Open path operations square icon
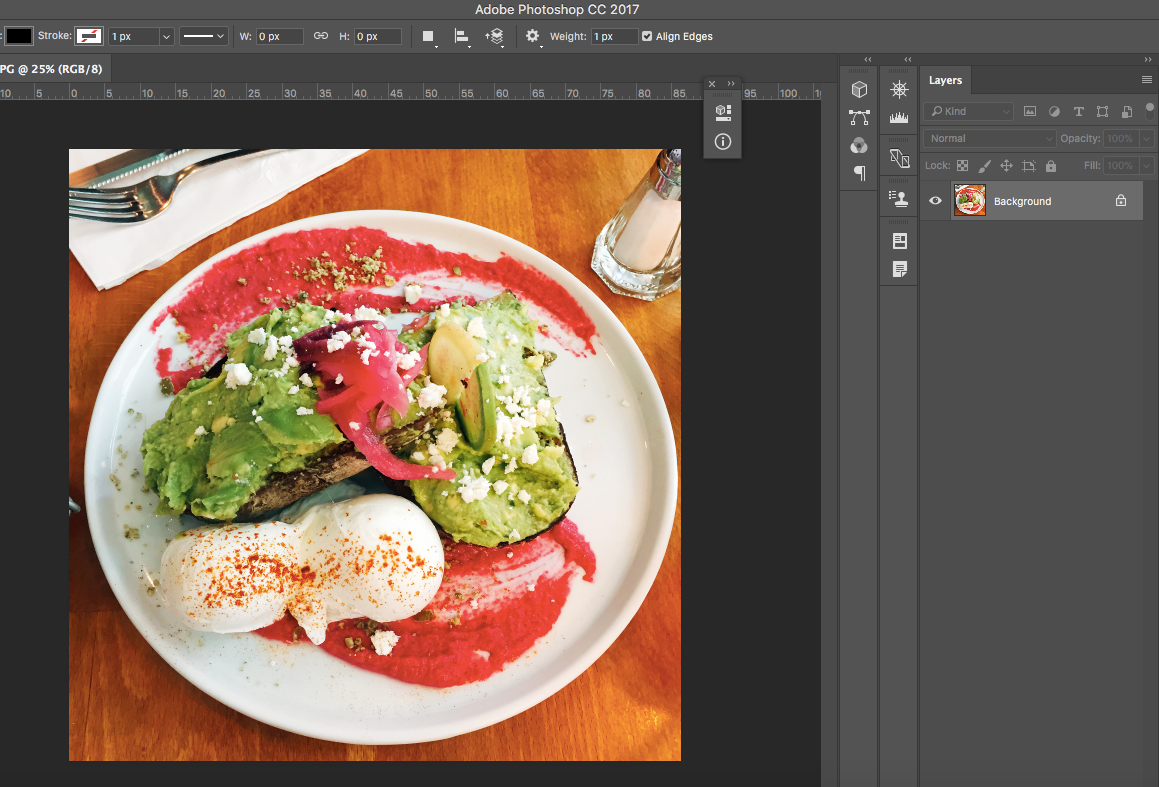Viewport: 1159px width, 787px height. coord(429,37)
